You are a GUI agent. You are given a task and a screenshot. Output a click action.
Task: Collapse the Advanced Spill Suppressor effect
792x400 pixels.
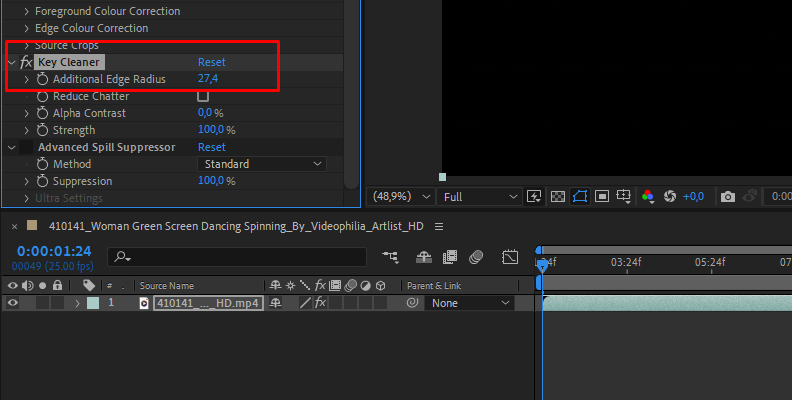coord(12,147)
